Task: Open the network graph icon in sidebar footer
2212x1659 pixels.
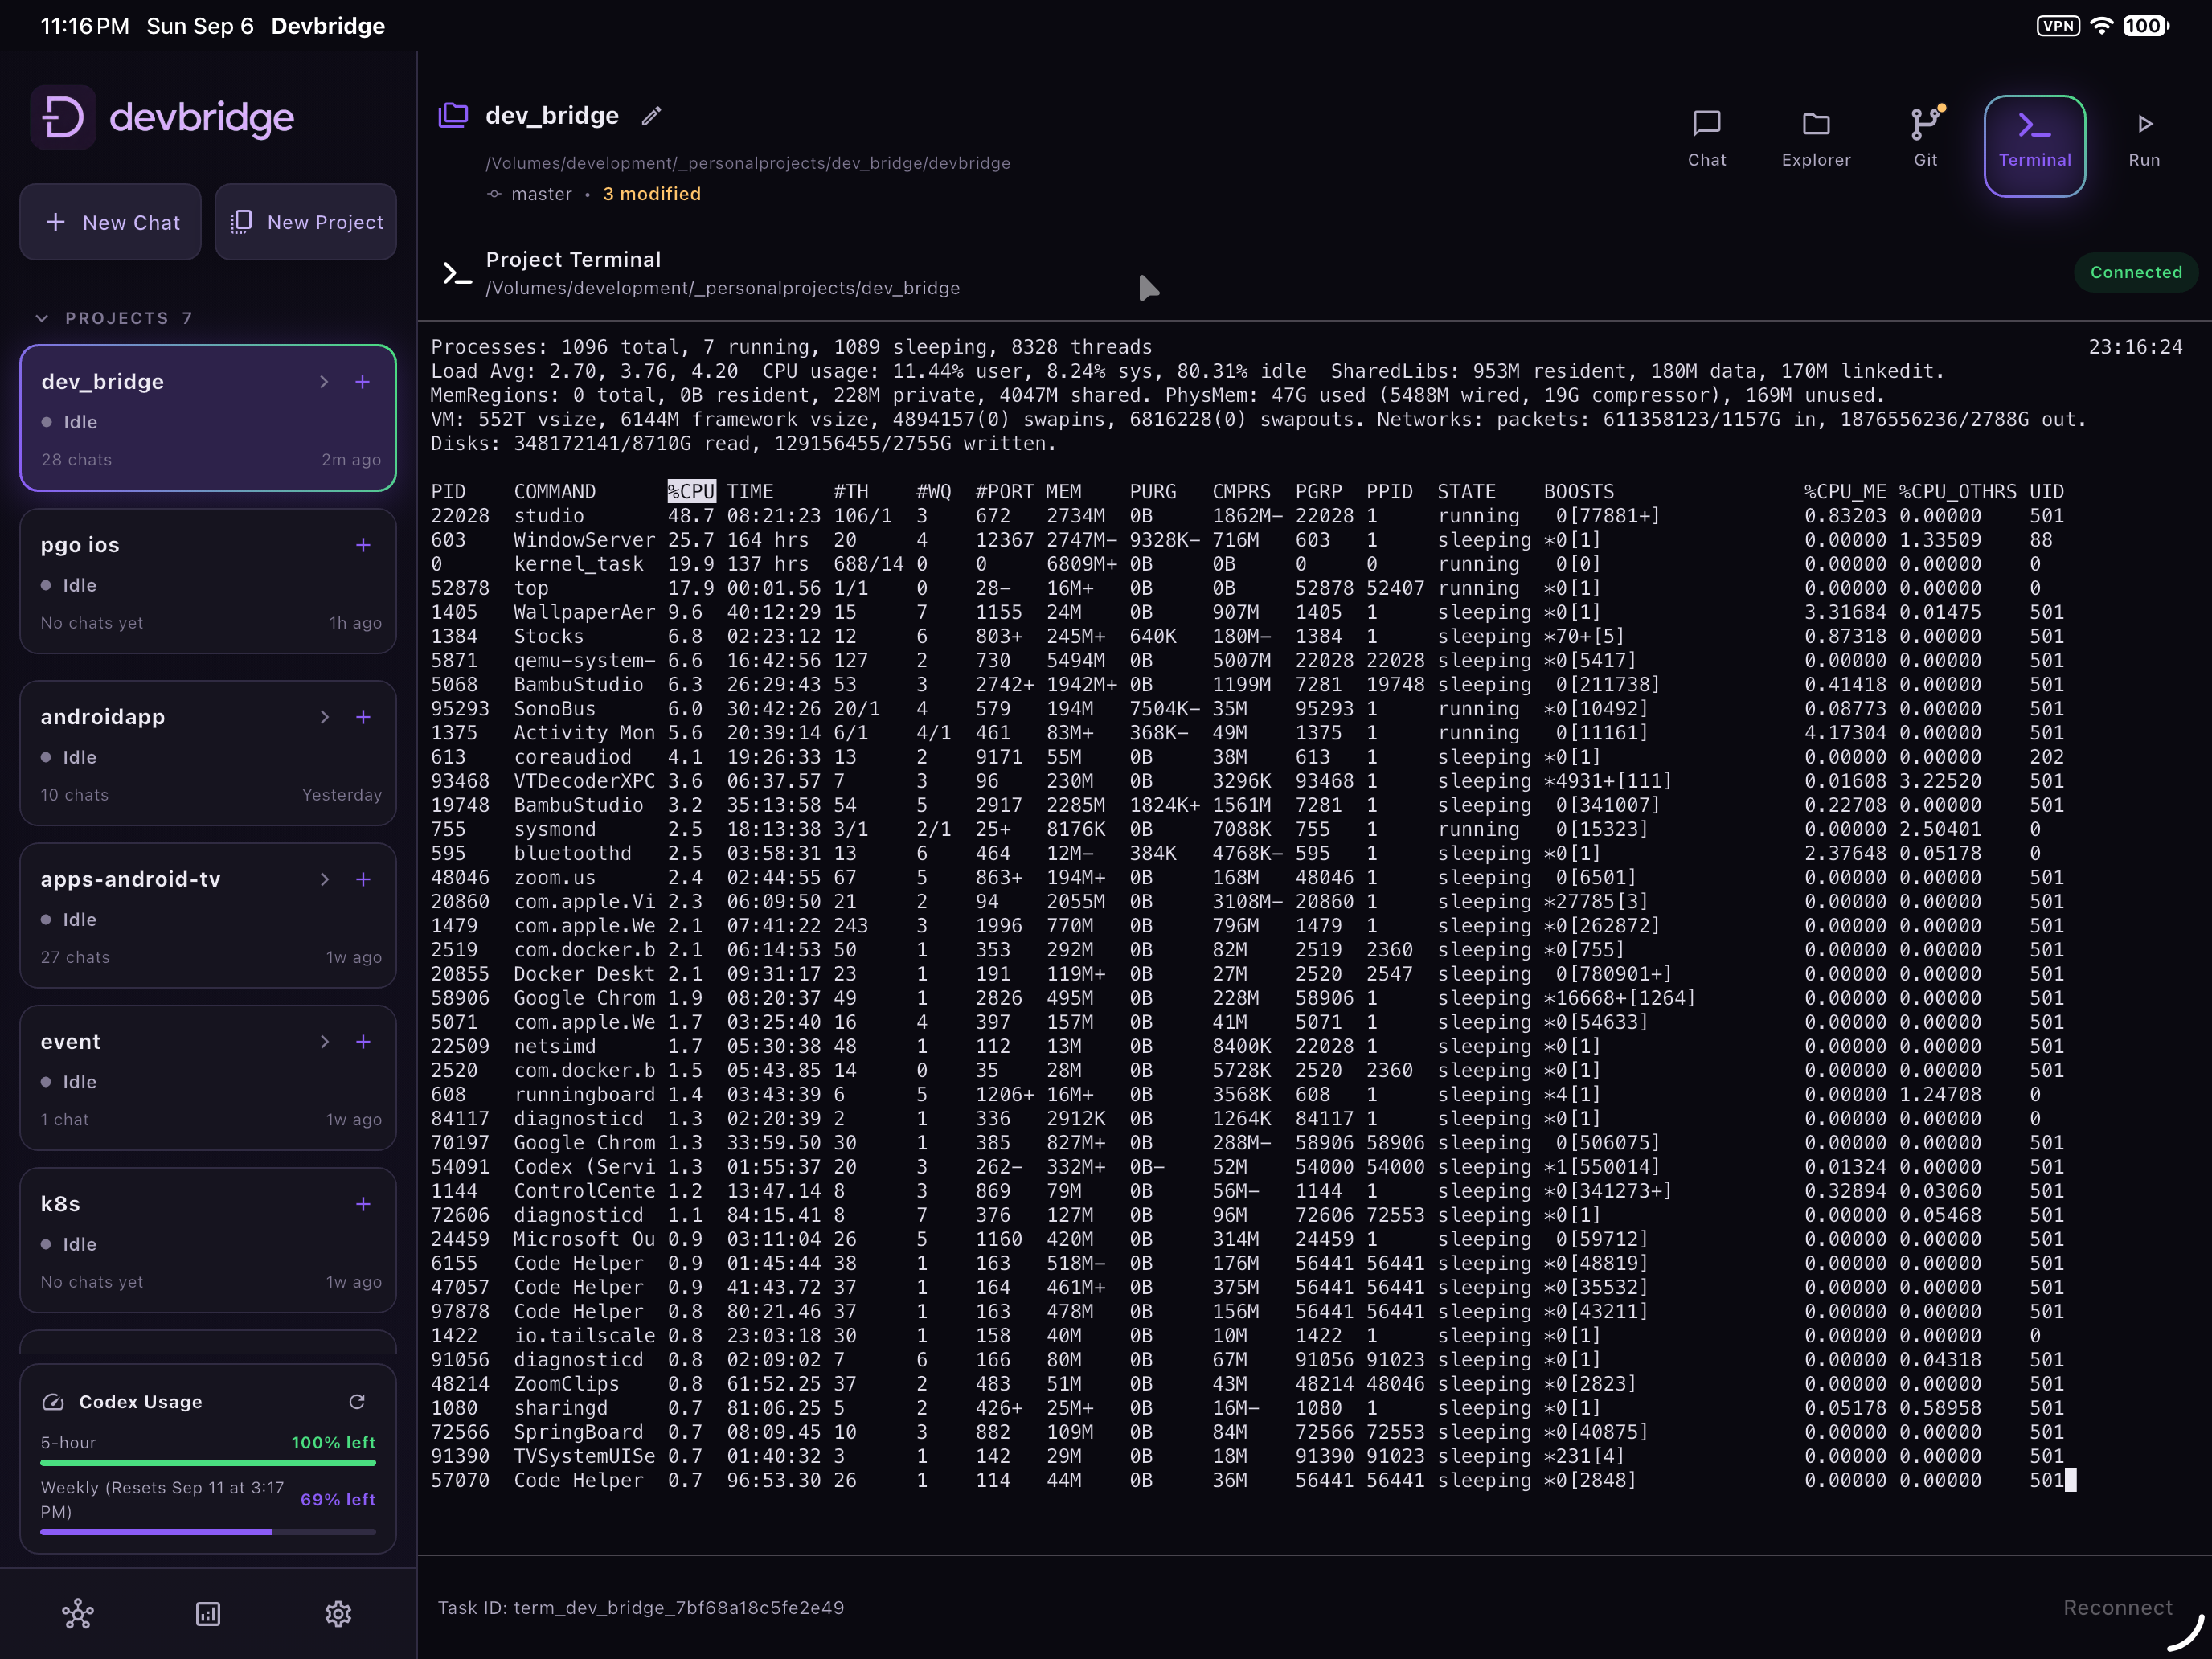Action: click(x=78, y=1613)
